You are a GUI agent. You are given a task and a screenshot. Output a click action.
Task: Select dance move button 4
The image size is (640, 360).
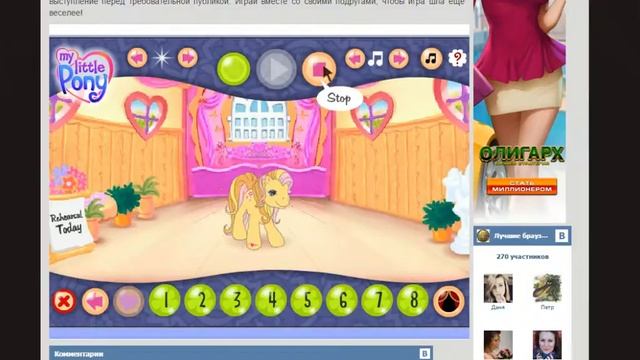pyautogui.click(x=271, y=300)
